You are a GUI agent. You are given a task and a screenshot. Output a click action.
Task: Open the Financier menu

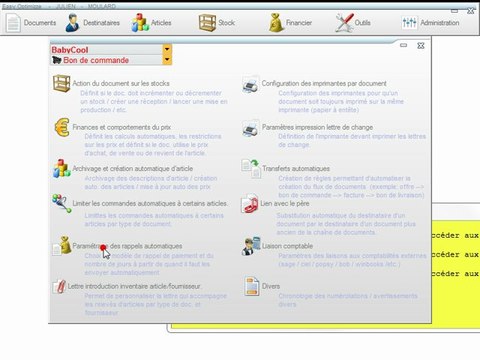299,23
